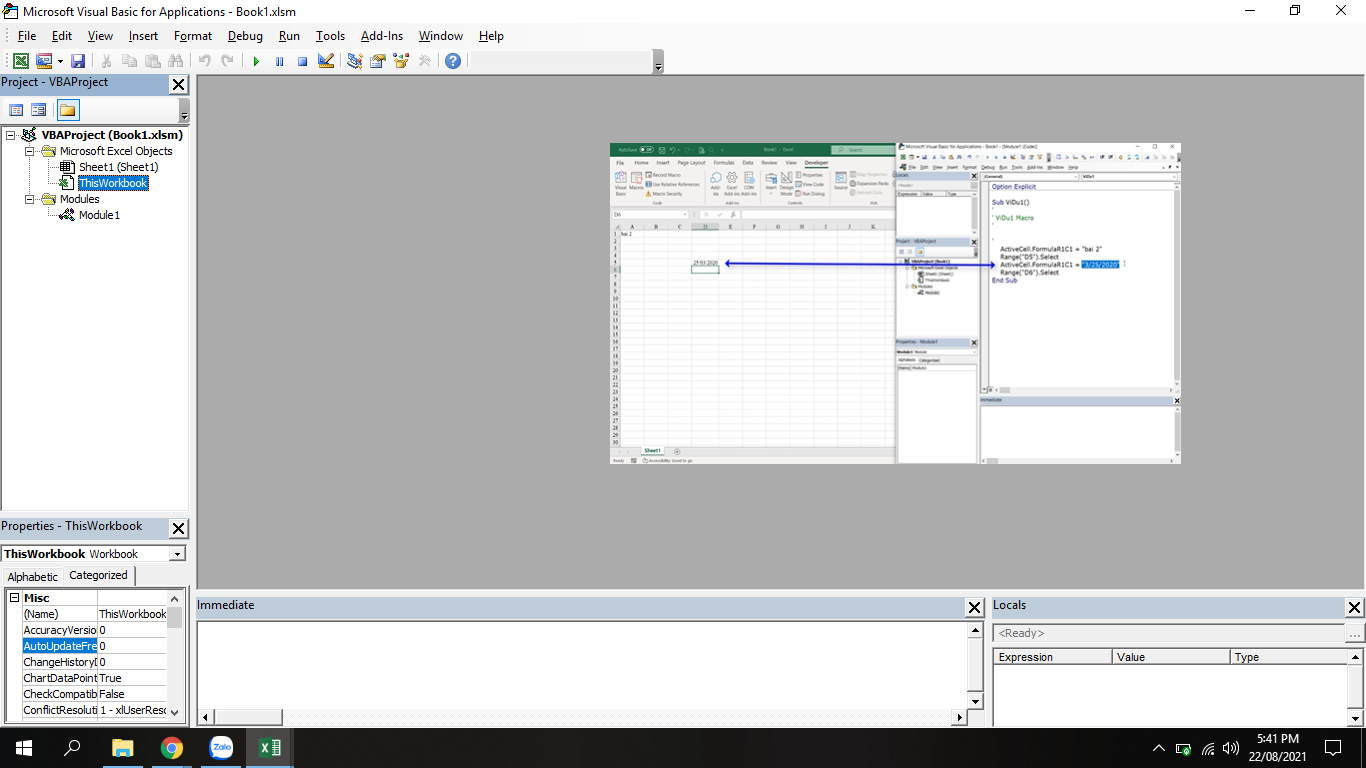Viewport: 1366px width, 768px height.
Task: Click the Break pause icon
Action: tap(279, 61)
